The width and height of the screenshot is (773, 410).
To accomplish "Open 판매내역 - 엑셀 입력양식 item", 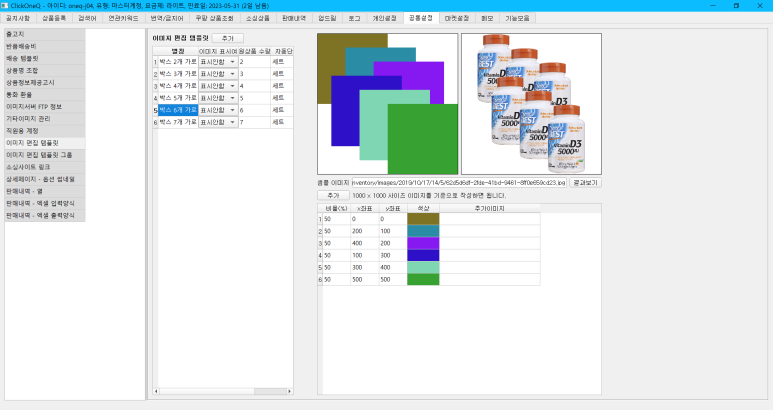I will coord(45,203).
